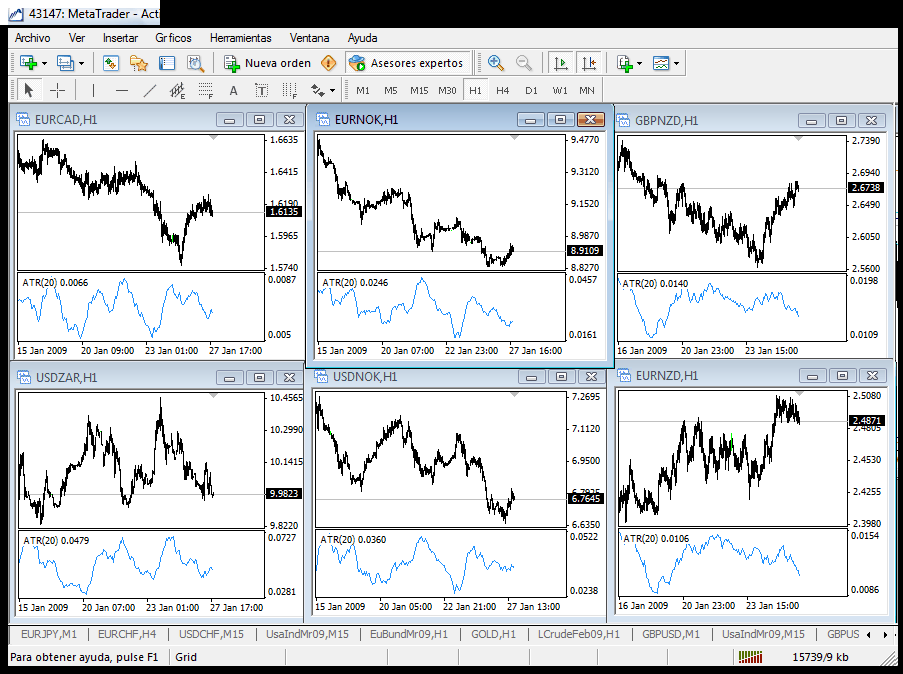Select the text label T tool

tap(261, 90)
